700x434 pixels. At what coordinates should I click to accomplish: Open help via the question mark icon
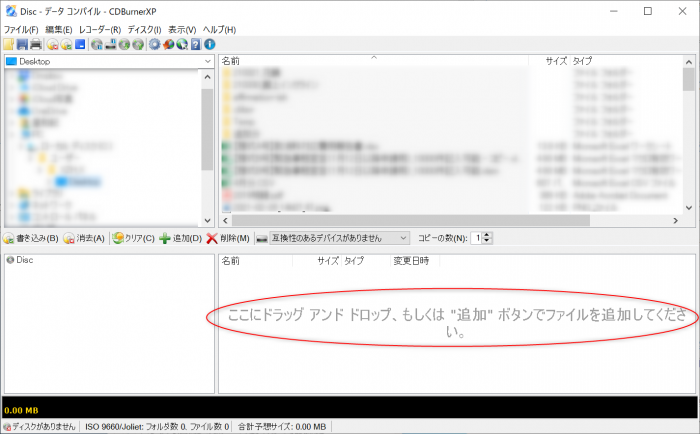196,44
